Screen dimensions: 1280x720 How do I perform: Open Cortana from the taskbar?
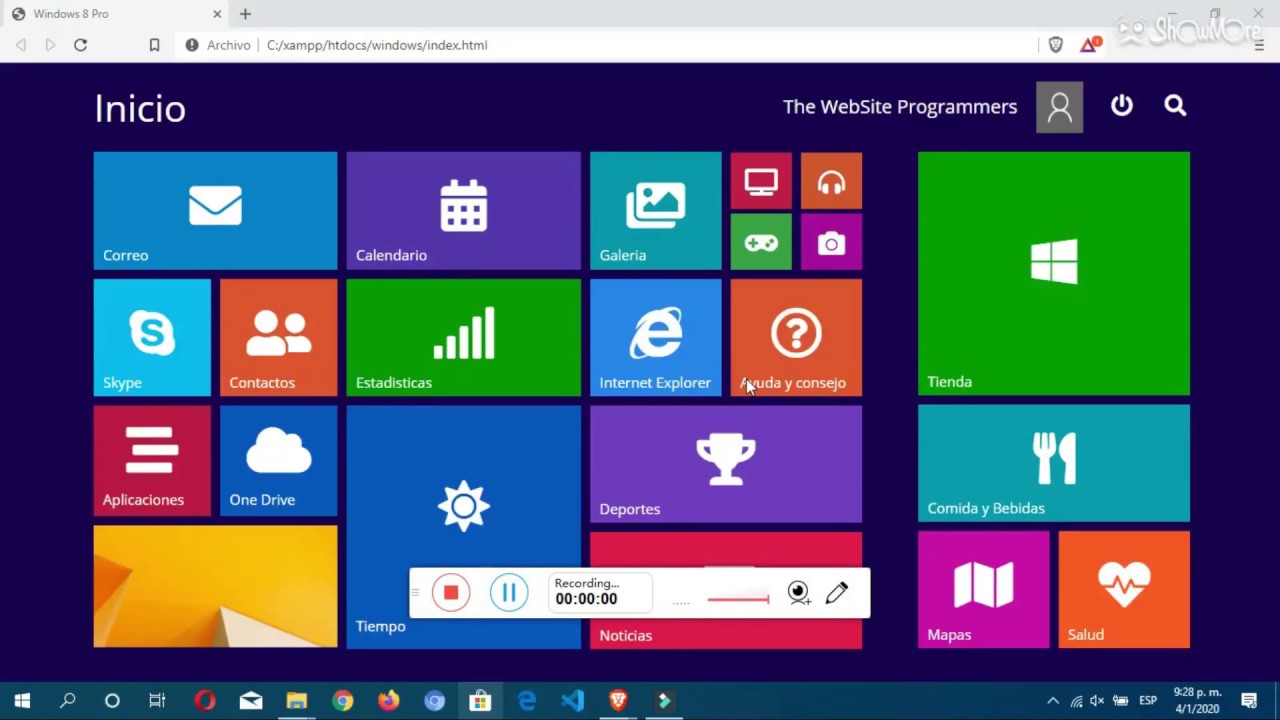112,701
